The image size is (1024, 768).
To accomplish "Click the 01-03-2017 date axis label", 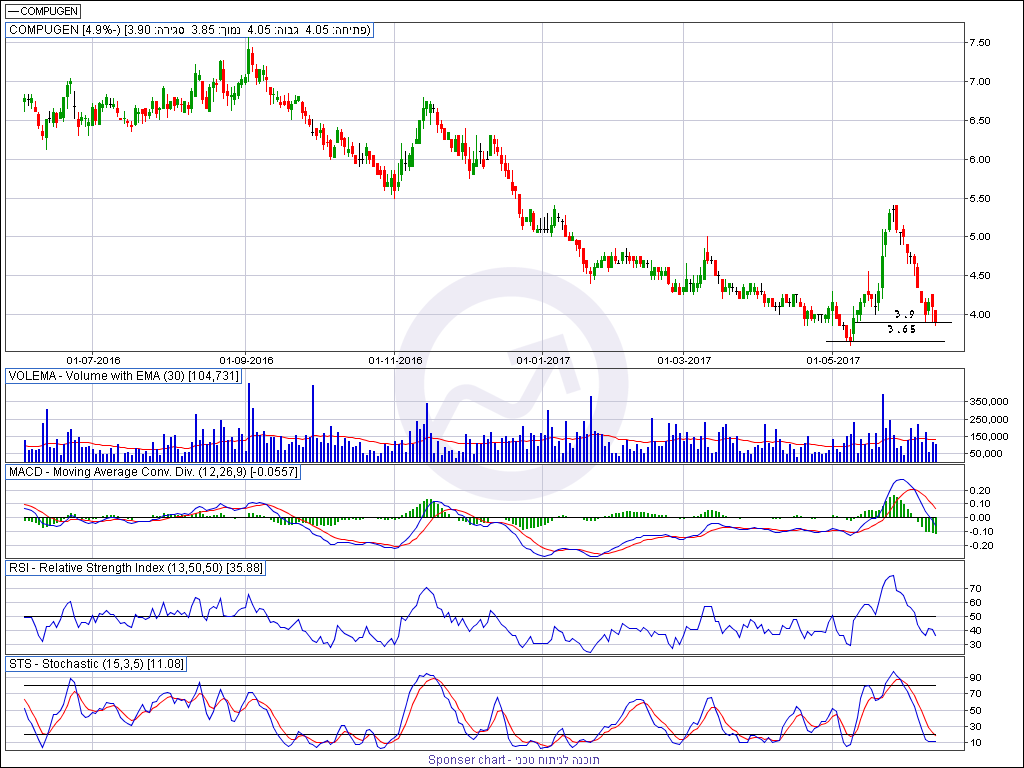I will coord(684,360).
